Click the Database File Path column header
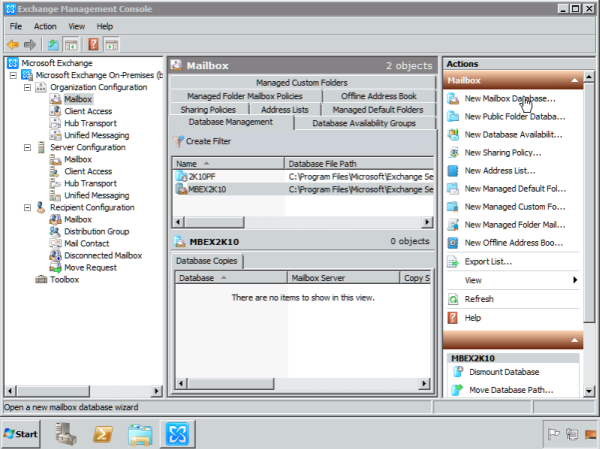Screen dimensions: 600x449 coord(359,164)
